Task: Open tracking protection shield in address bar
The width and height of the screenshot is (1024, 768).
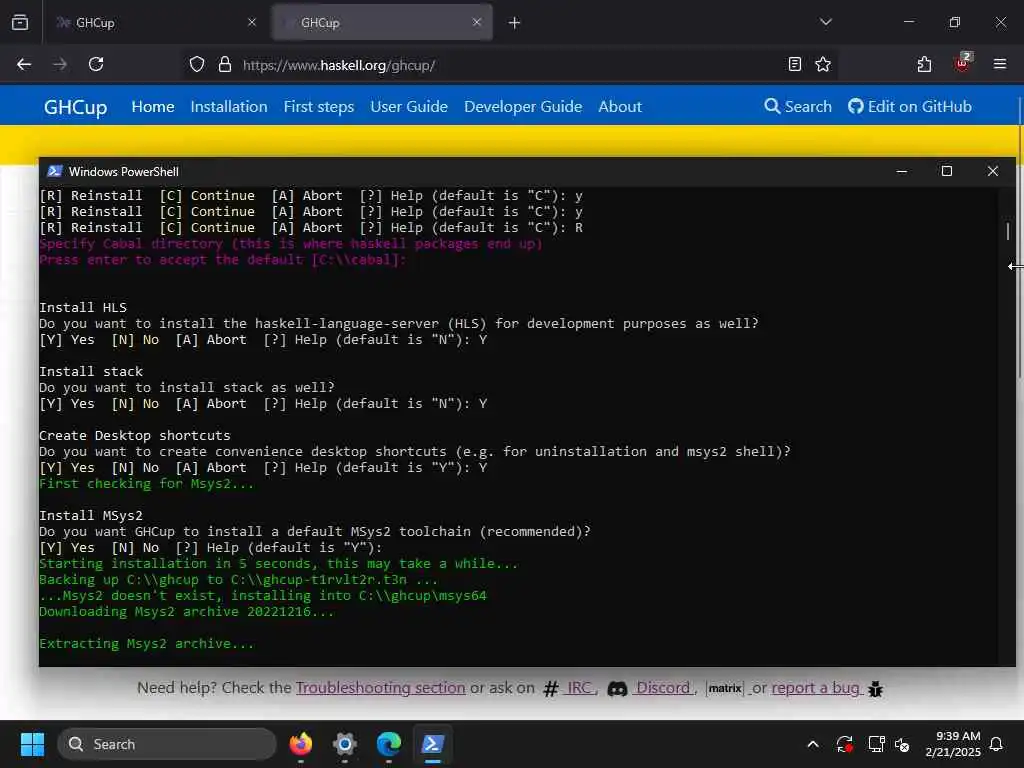Action: click(x=197, y=65)
